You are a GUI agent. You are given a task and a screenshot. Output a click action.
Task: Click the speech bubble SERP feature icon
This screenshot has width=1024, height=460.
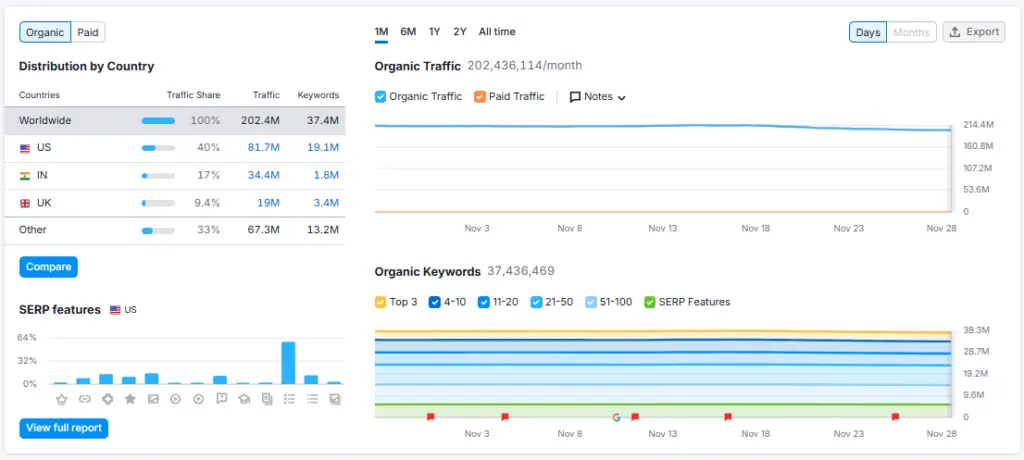(x=220, y=399)
